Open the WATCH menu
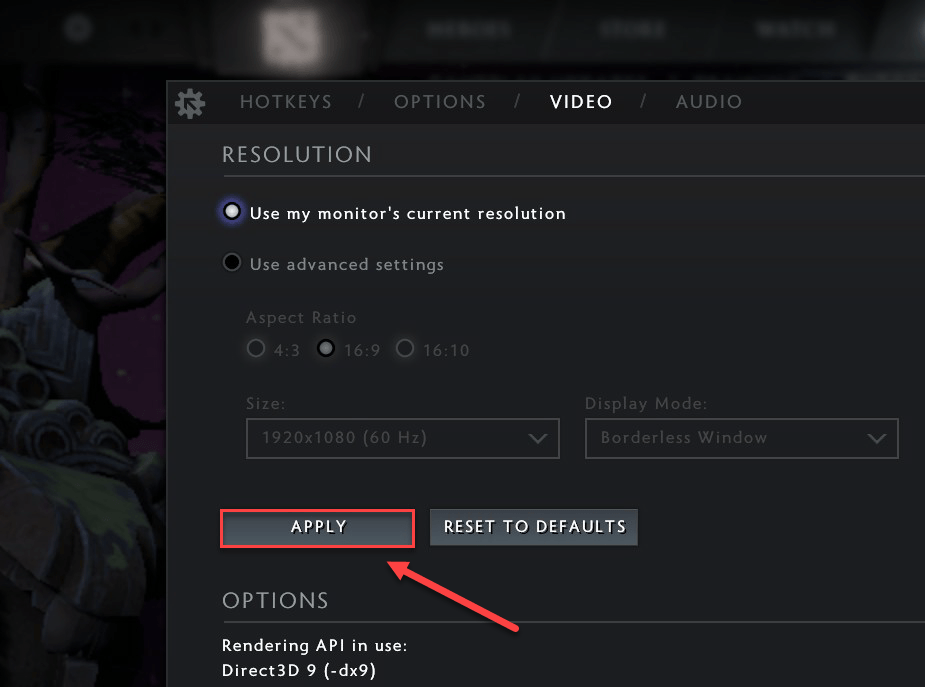 click(795, 28)
